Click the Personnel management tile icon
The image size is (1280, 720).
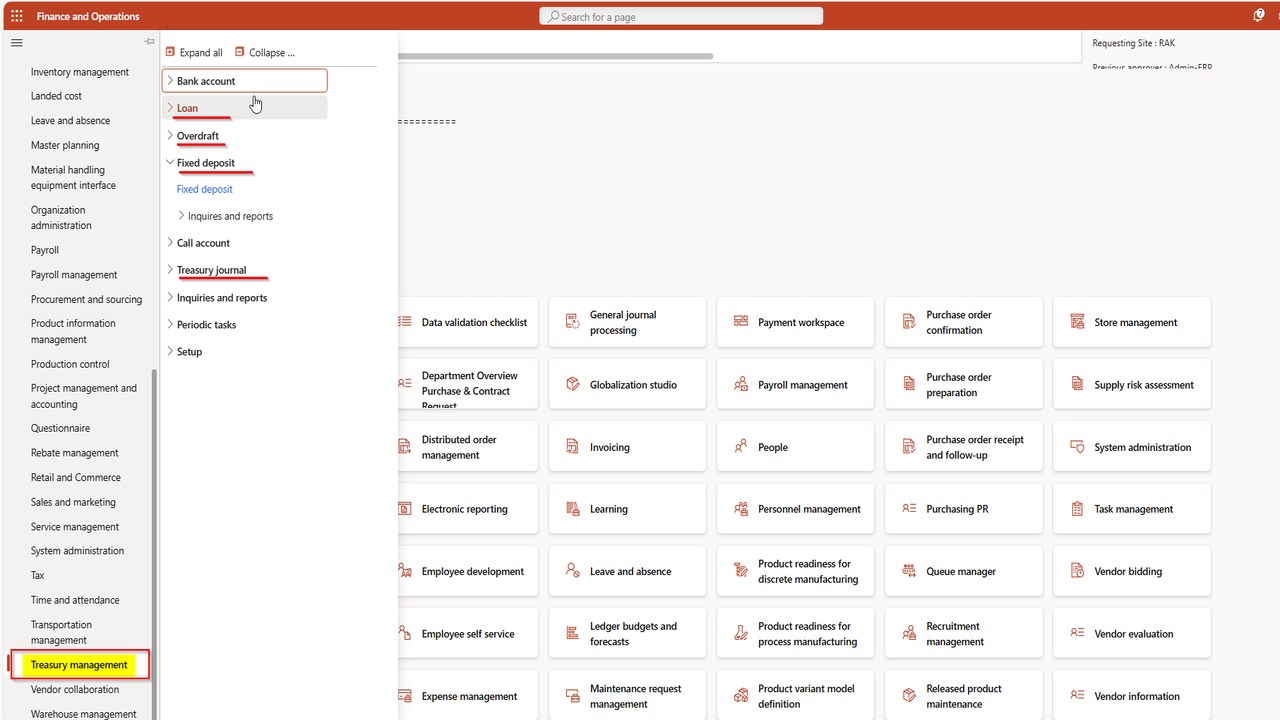pyautogui.click(x=741, y=509)
